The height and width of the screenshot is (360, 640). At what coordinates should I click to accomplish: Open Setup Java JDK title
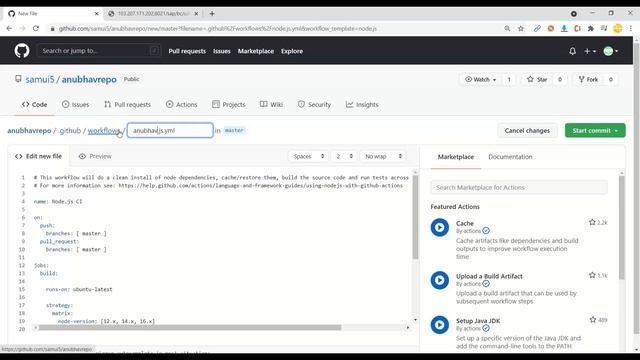point(478,321)
